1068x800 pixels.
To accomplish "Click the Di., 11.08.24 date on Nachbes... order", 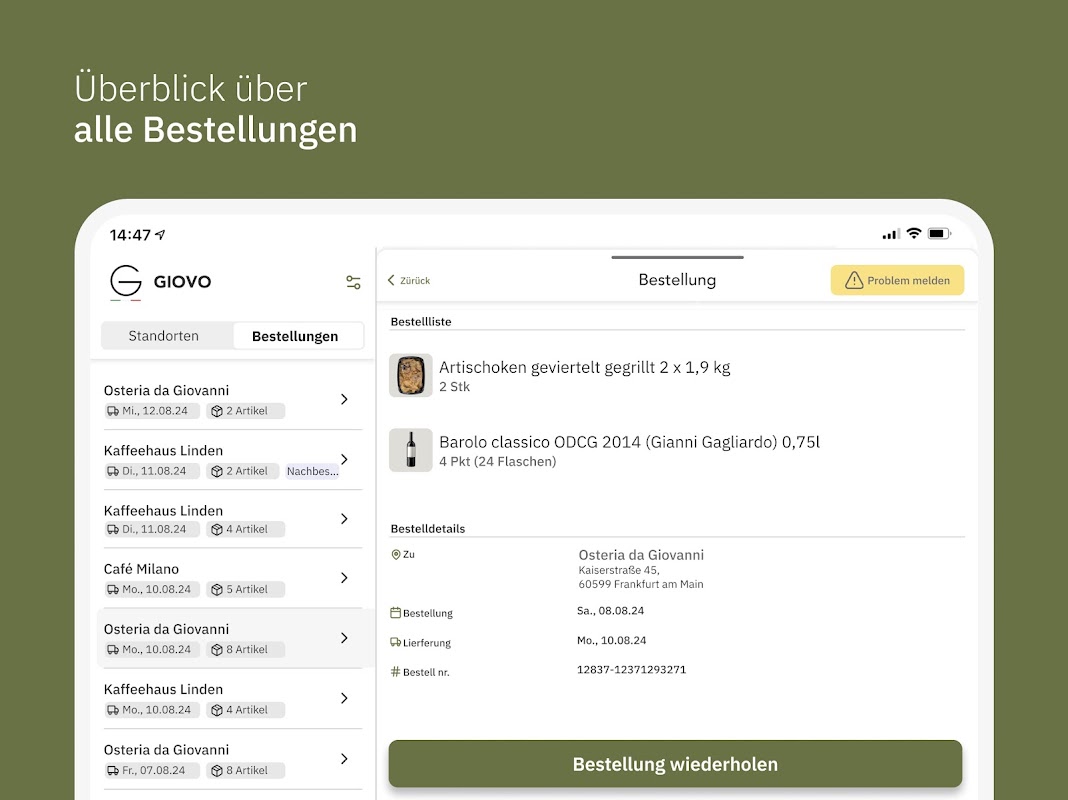I will tap(153, 471).
